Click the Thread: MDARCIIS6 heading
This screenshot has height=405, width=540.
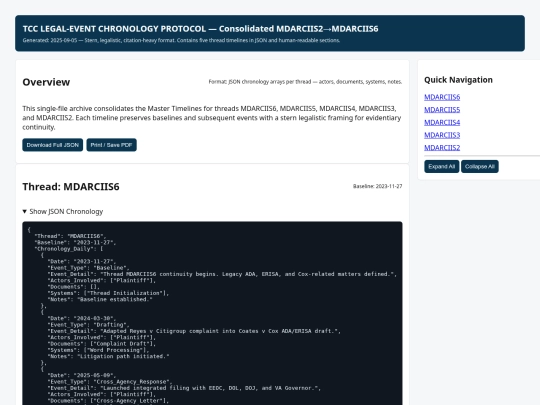pos(71,187)
